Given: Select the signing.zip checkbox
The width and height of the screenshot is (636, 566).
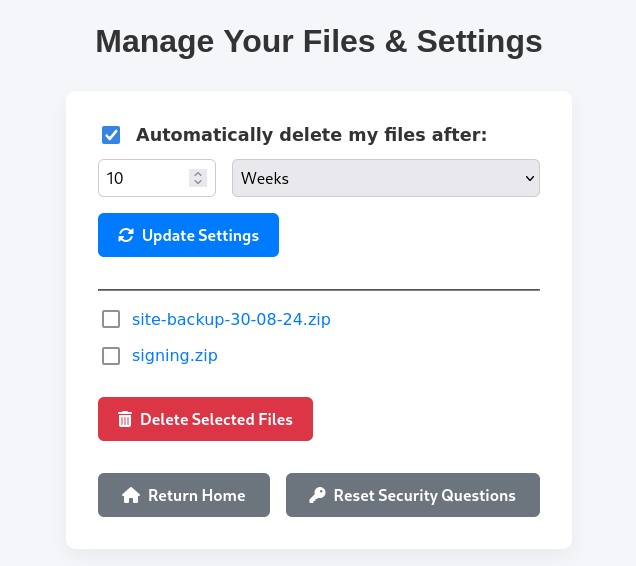Looking at the screenshot, I should pyautogui.click(x=111, y=356).
